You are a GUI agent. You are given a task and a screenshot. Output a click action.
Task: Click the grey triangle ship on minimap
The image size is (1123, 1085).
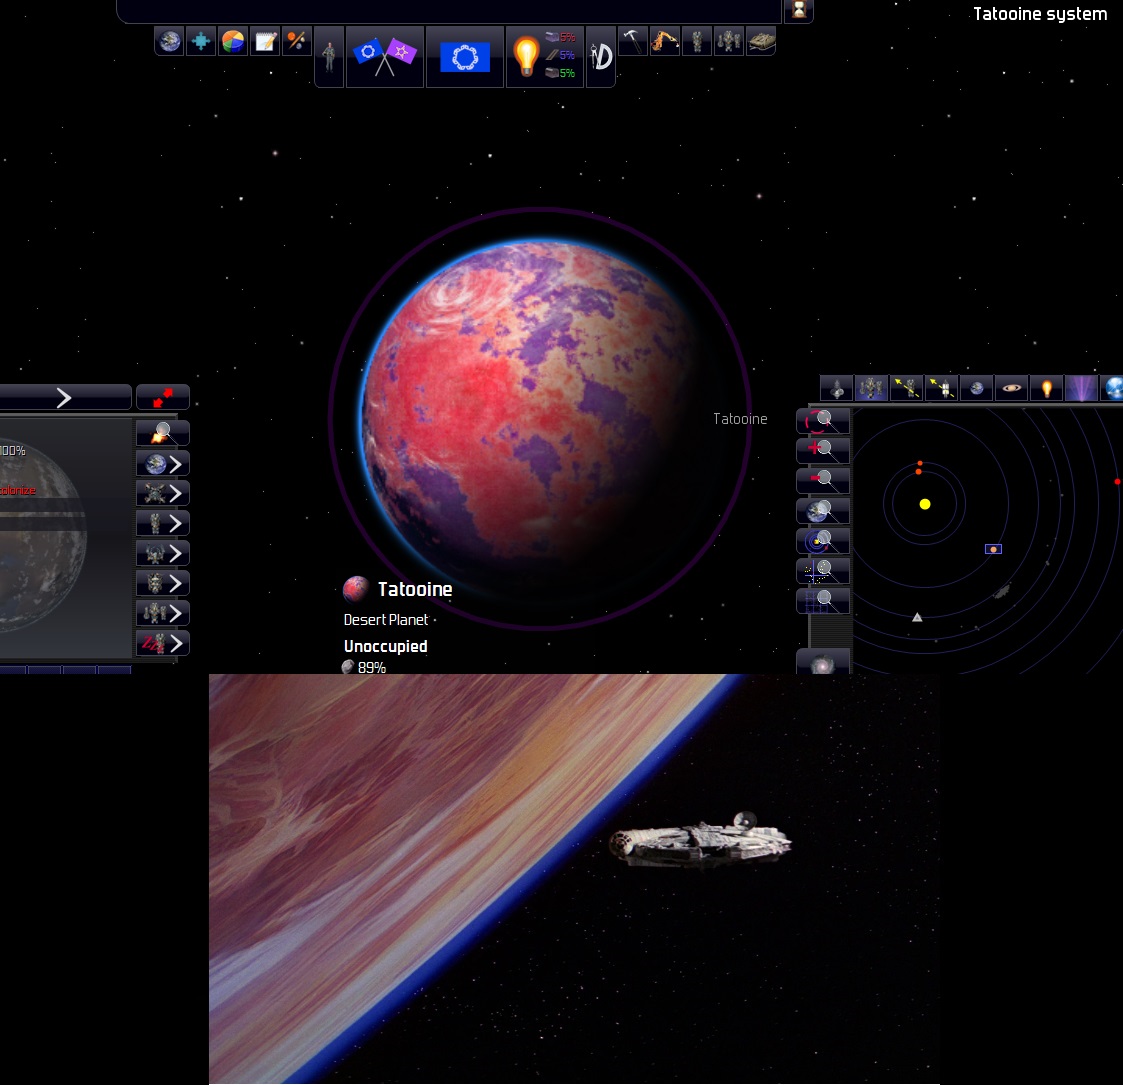click(917, 617)
